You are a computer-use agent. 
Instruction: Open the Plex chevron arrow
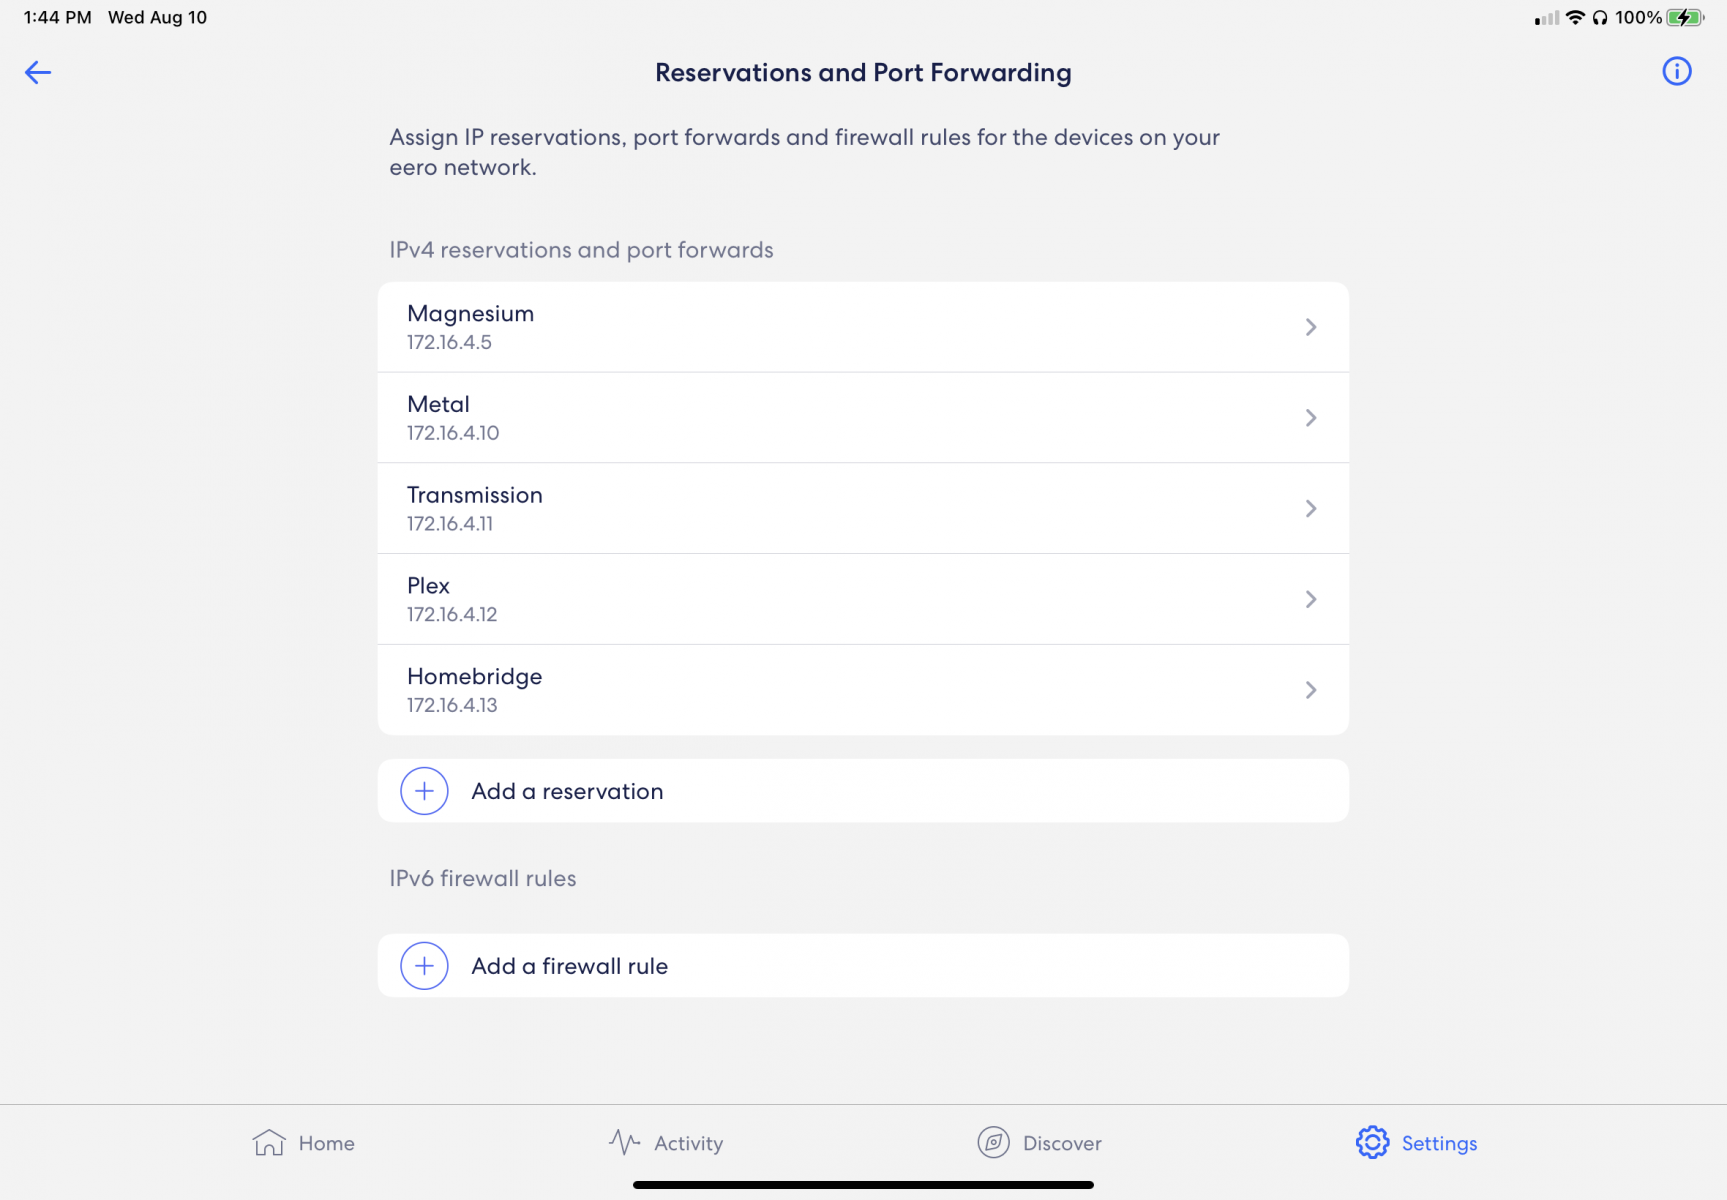[1311, 599]
